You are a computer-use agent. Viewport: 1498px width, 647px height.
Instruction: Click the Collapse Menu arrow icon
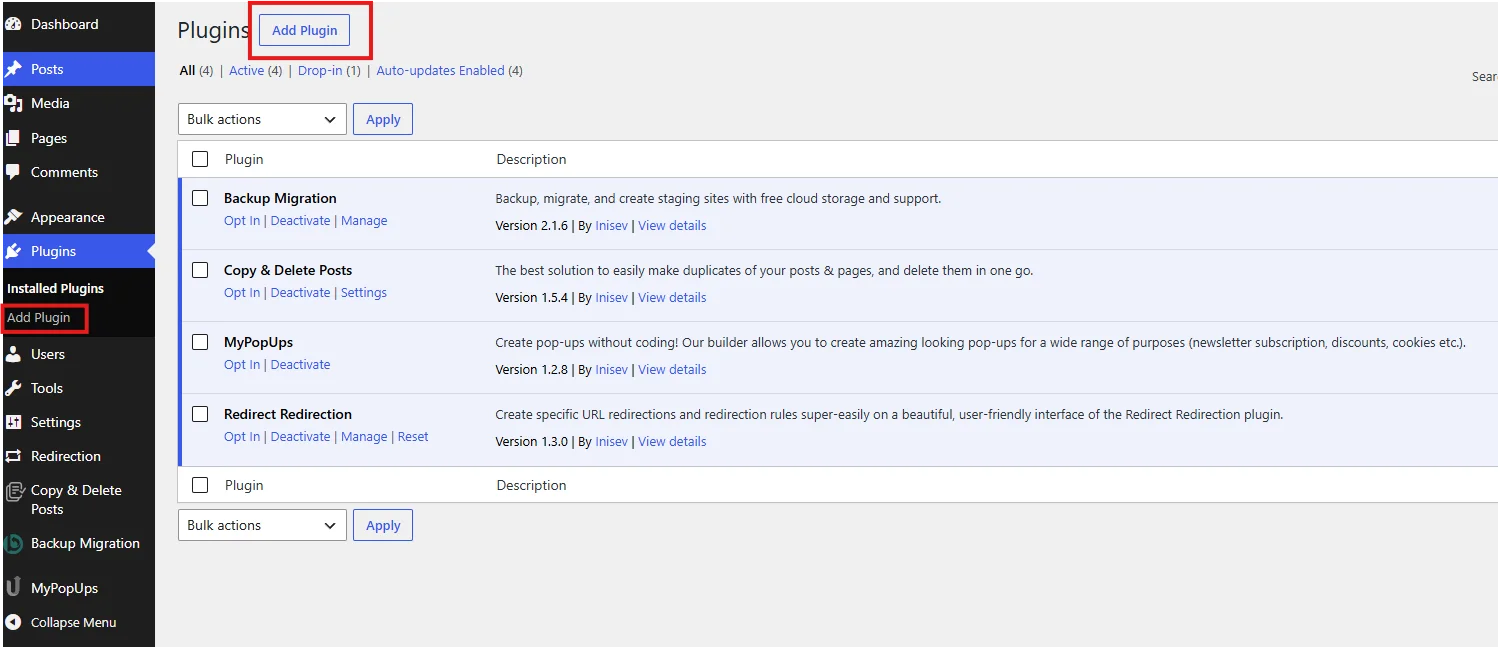click(13, 622)
